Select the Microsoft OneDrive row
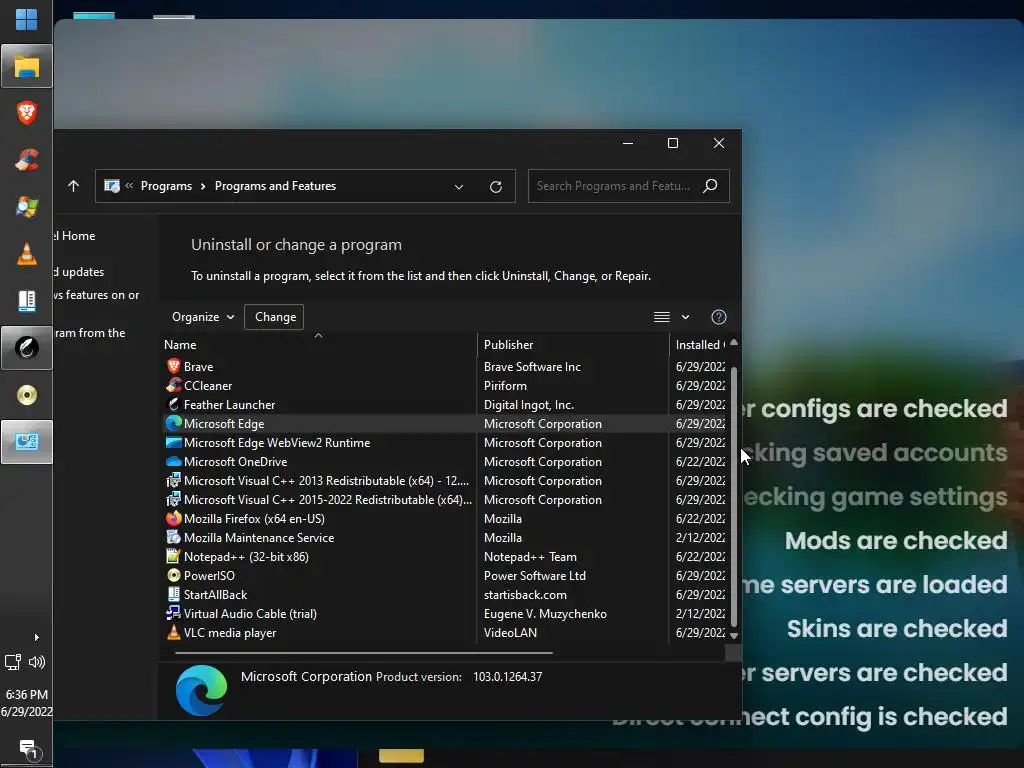The width and height of the screenshot is (1024, 768). coord(444,461)
